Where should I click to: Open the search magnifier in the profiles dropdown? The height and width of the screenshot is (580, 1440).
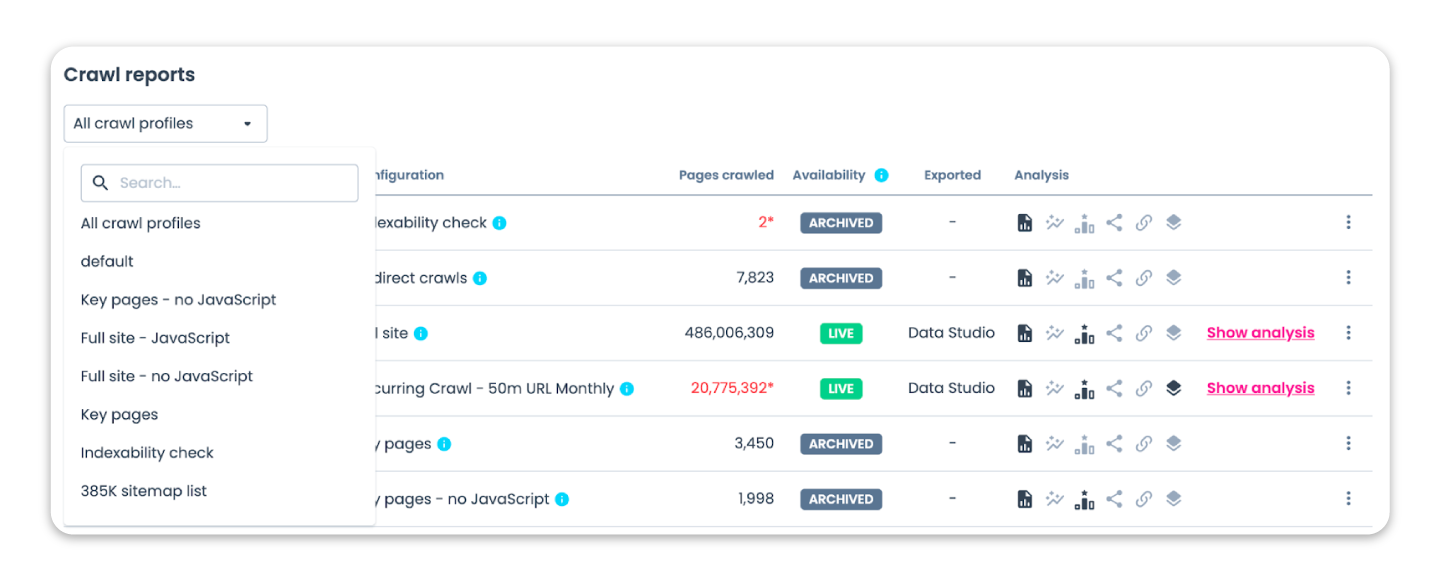click(100, 183)
